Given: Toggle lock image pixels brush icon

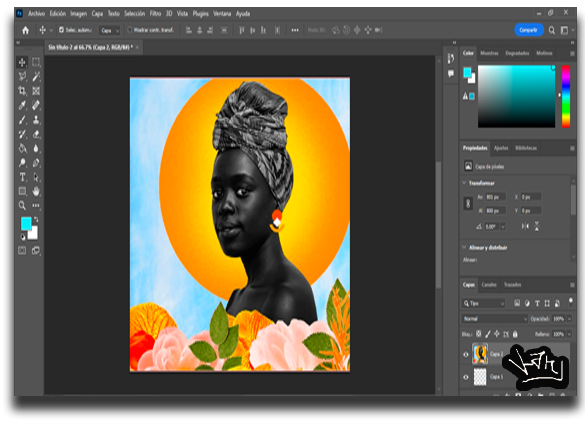Looking at the screenshot, I should coord(488,334).
